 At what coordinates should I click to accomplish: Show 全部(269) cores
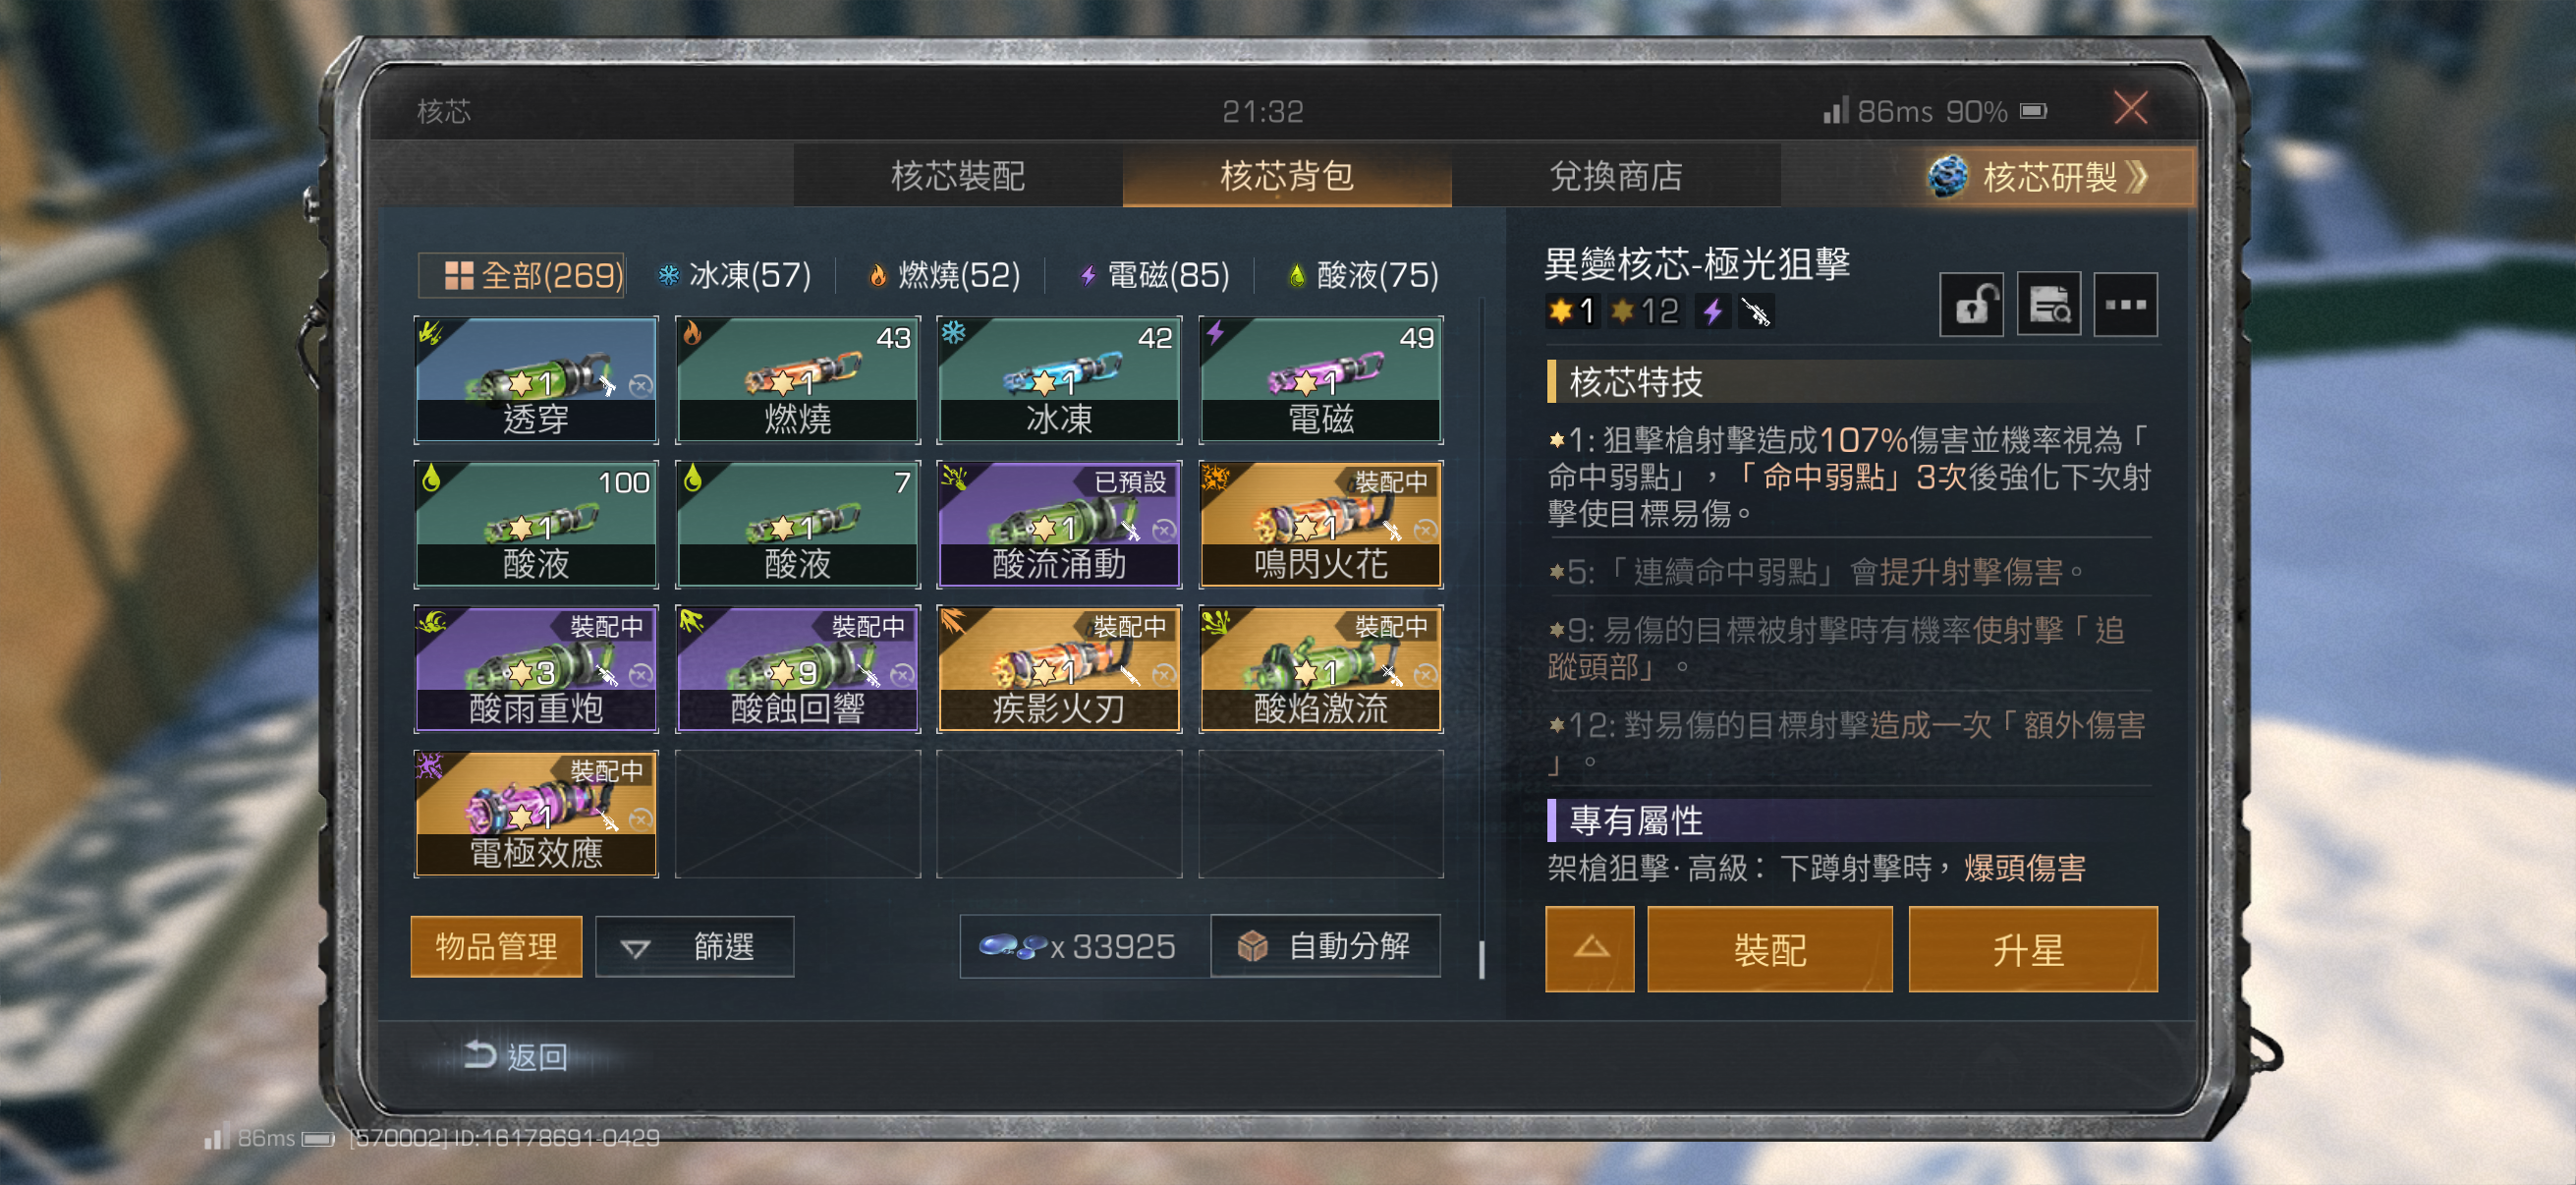click(521, 275)
